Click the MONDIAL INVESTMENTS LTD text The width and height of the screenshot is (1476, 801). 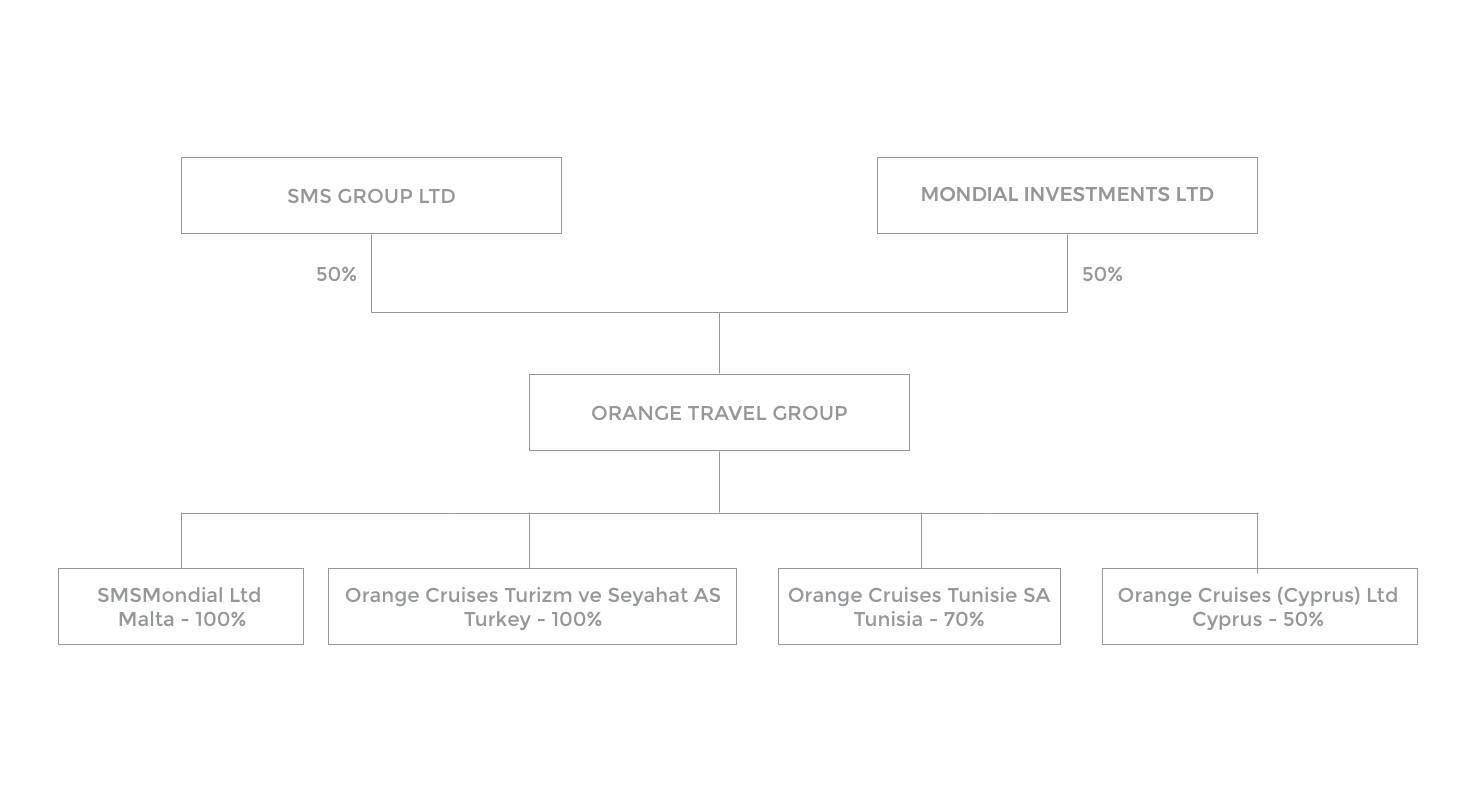(1067, 194)
